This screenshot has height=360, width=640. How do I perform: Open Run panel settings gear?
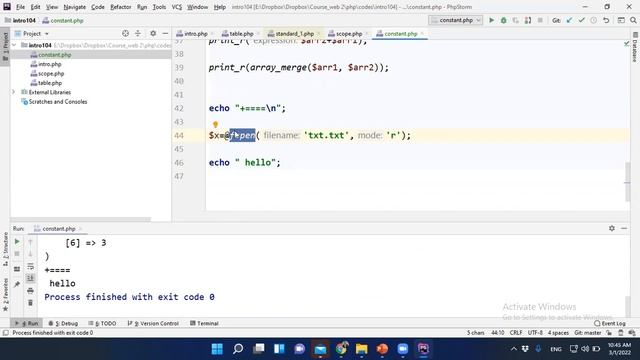pos(611,229)
